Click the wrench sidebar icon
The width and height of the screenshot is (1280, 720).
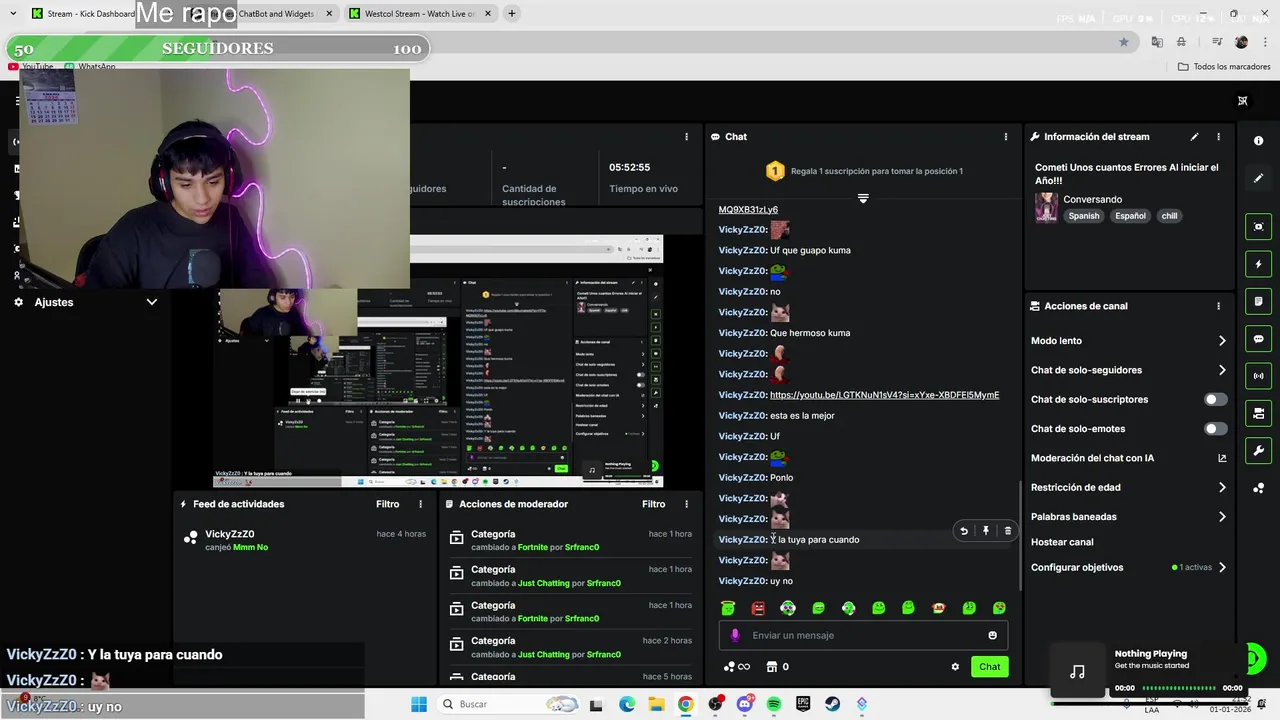(x=1258, y=451)
